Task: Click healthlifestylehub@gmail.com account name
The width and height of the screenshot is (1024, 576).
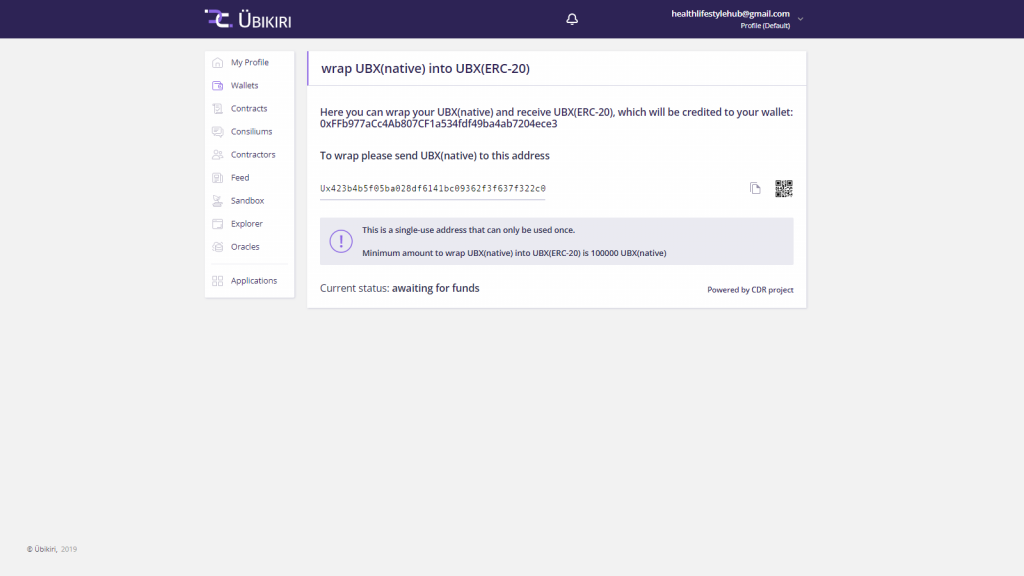Action: (730, 14)
